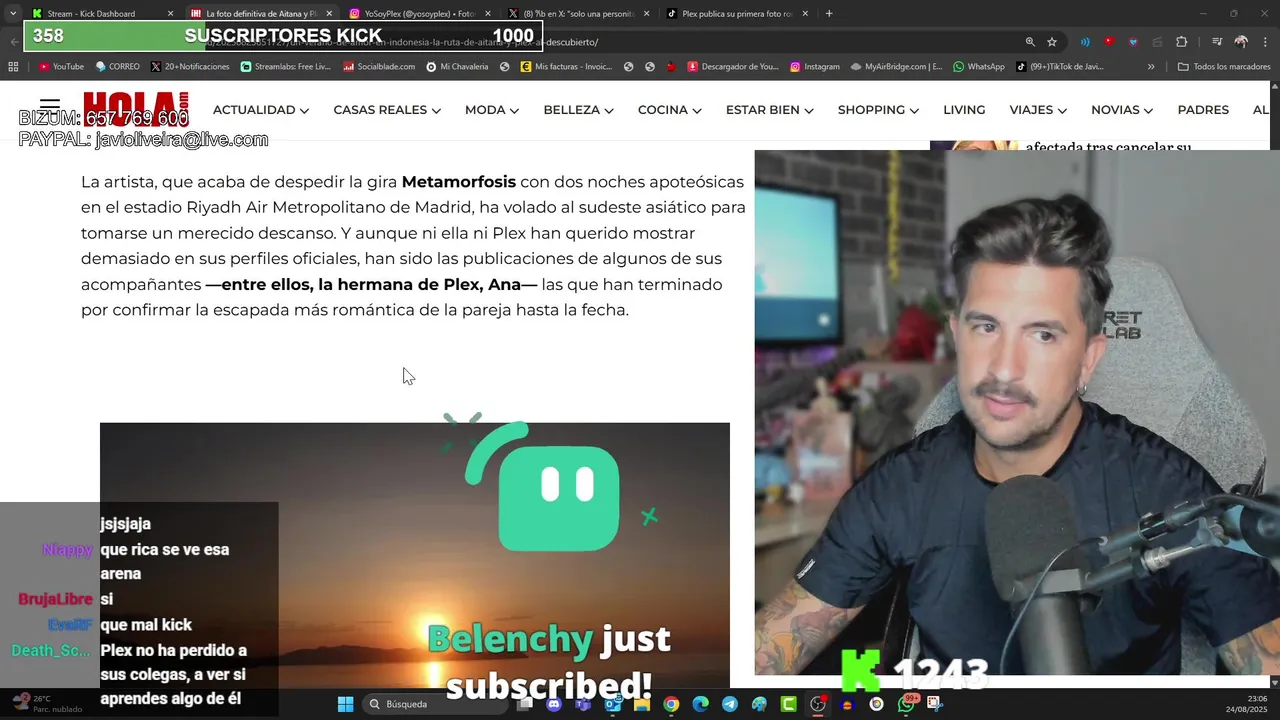Open the TikTok de Javi bookmark
This screenshot has height=720, width=1280.
coord(1060,67)
